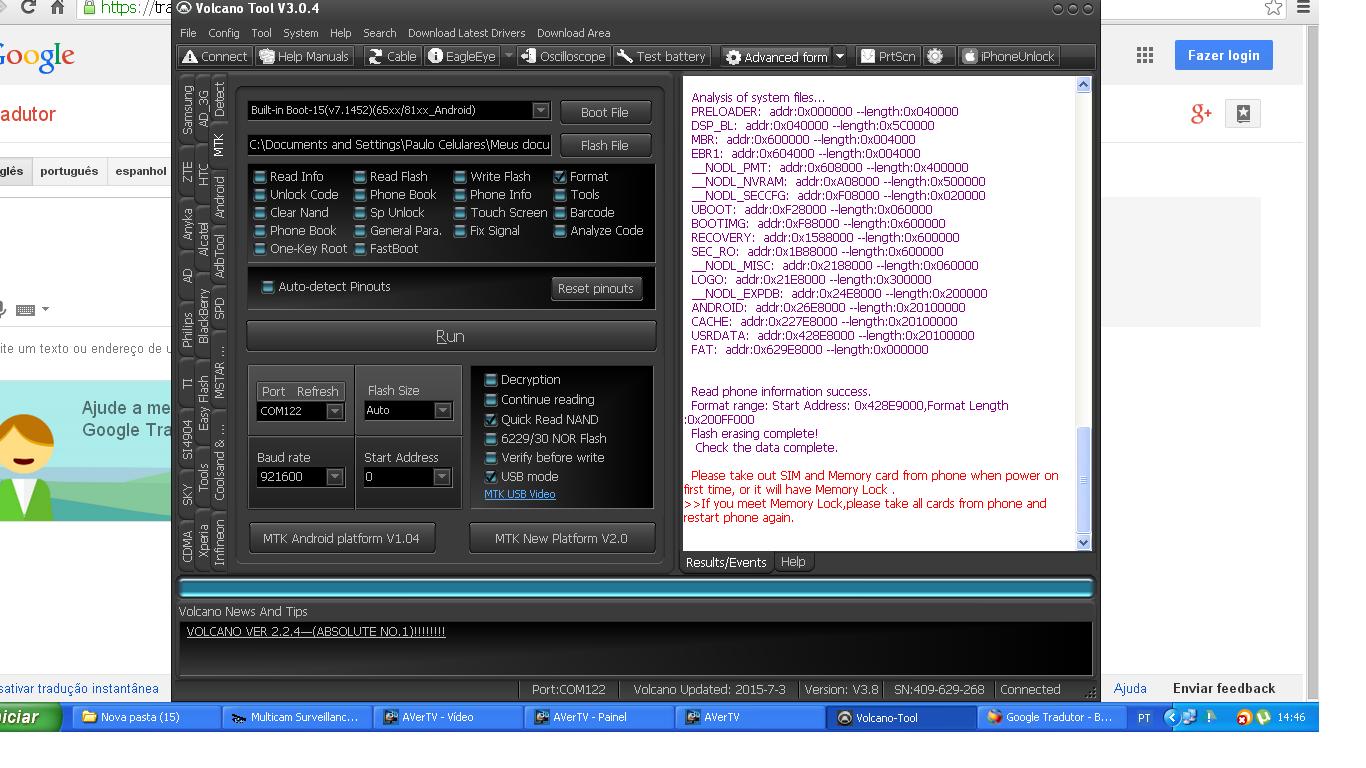Screen dimensions: 1366x768
Task: Open the Config menu
Action: [224, 33]
